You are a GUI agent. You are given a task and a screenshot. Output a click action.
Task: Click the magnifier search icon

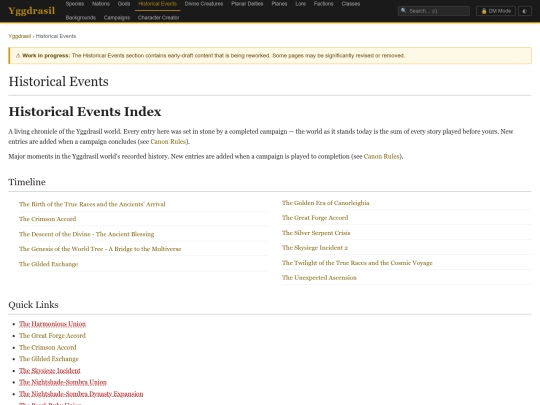coord(404,11)
